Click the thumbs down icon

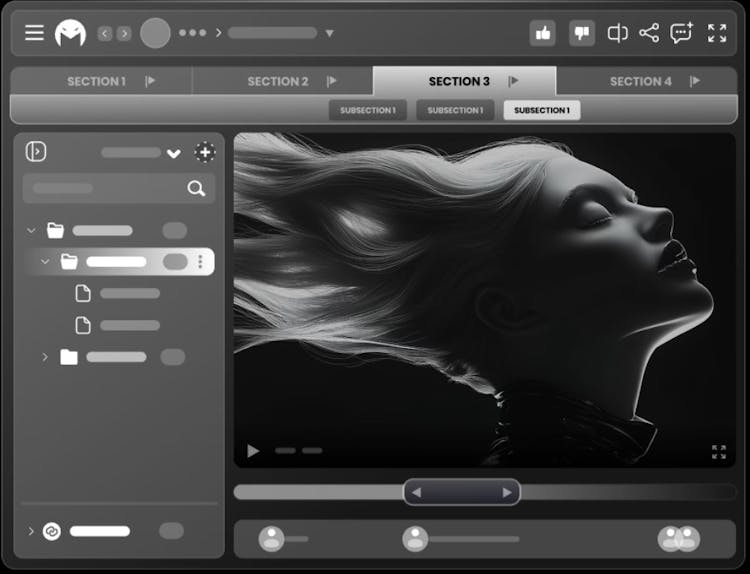pyautogui.click(x=582, y=33)
